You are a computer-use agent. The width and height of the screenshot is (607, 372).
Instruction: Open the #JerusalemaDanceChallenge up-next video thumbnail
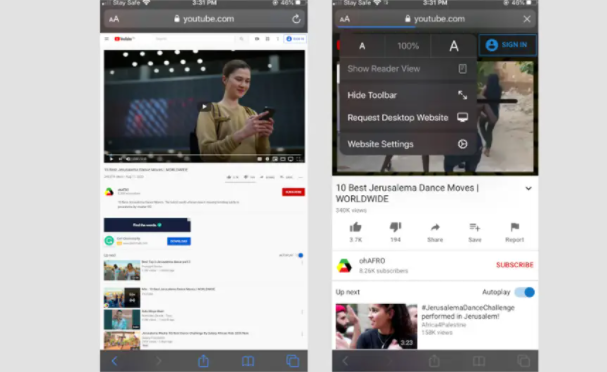(x=376, y=326)
